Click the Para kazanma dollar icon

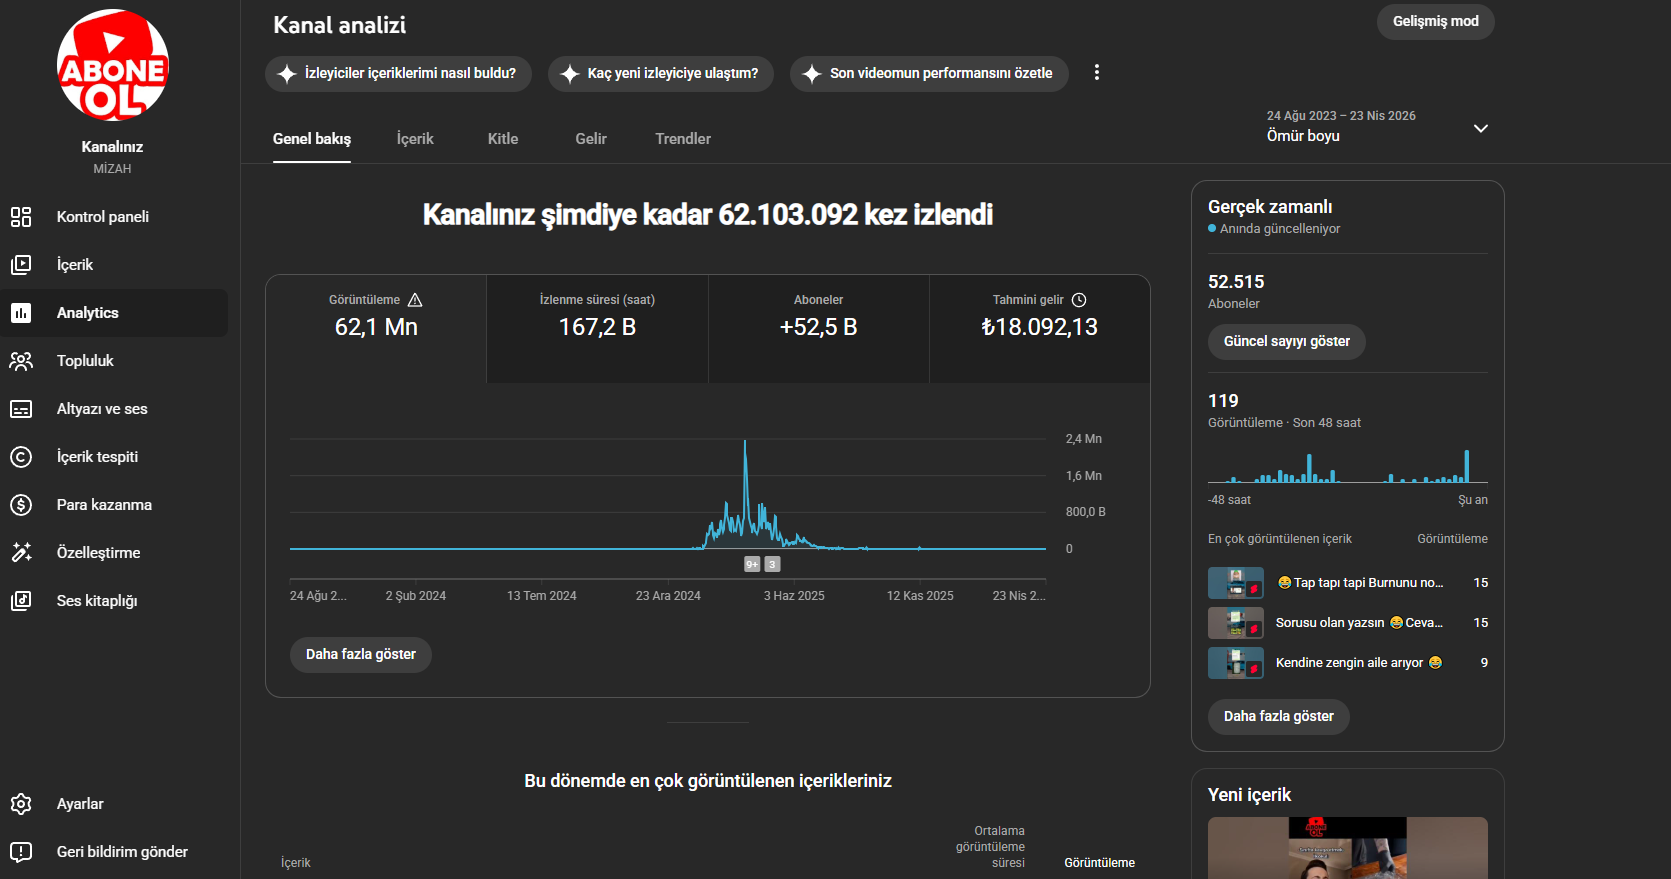click(x=21, y=505)
